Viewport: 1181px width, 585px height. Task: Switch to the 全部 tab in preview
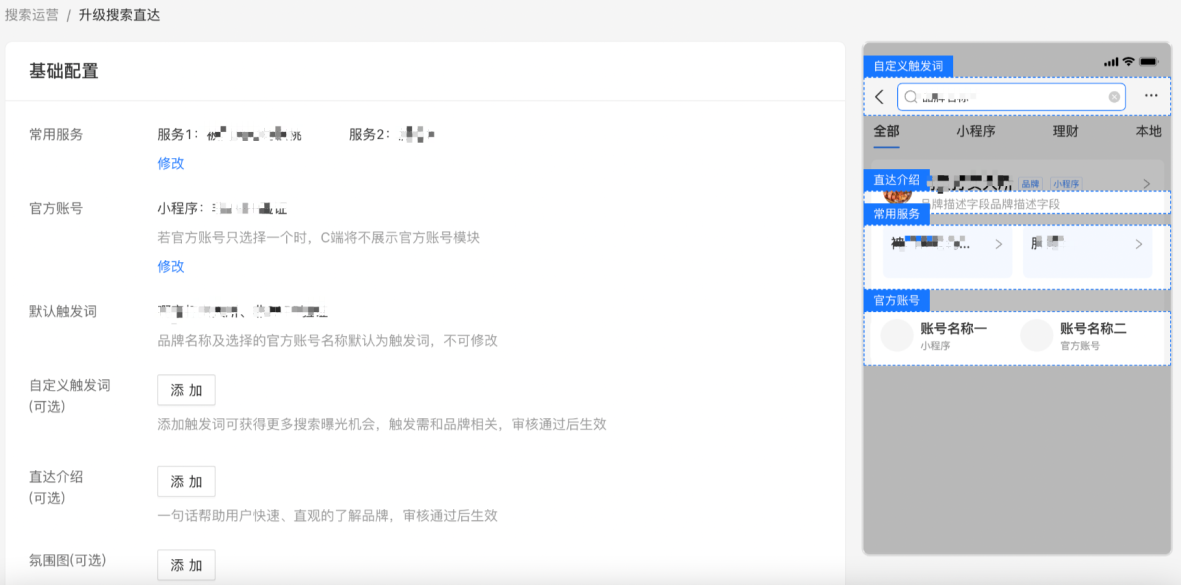tap(886, 131)
